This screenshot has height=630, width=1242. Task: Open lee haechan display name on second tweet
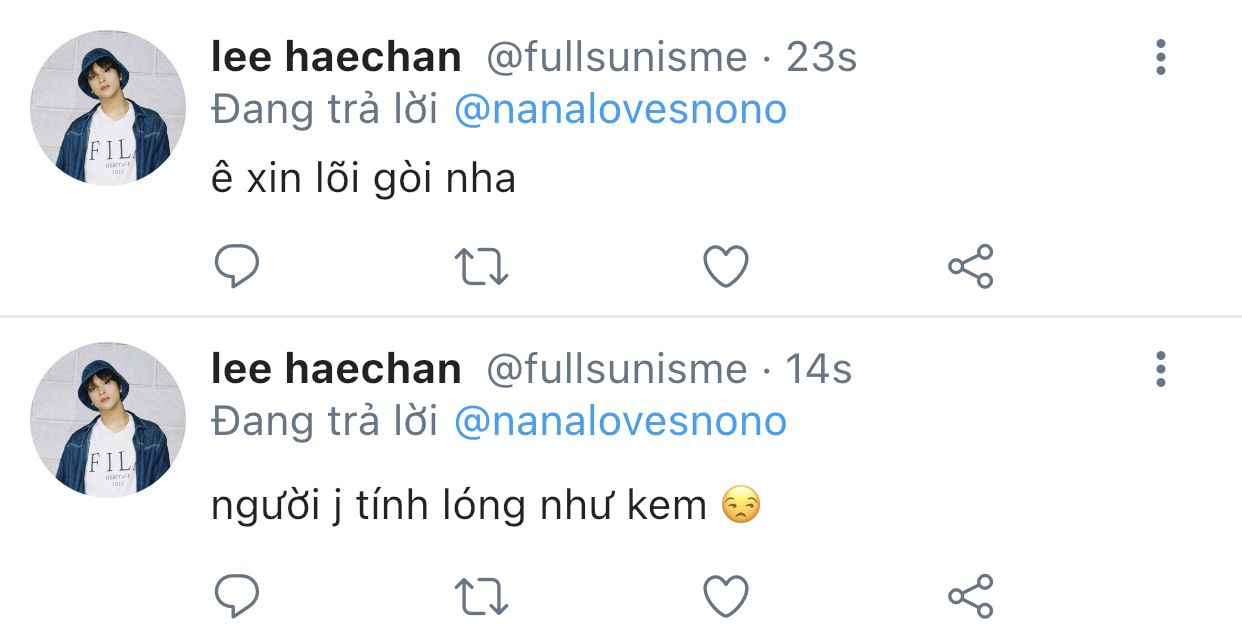click(x=336, y=370)
